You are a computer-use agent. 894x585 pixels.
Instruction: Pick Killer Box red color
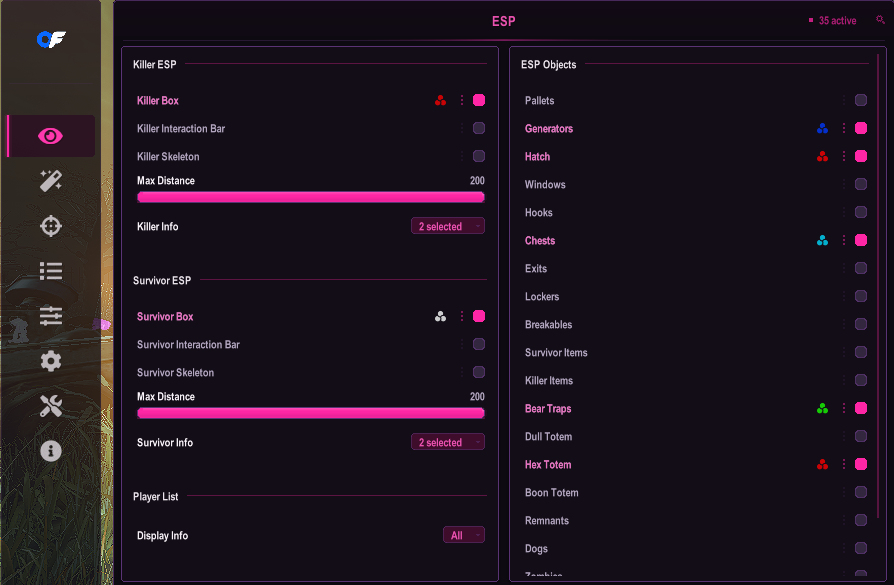click(440, 100)
